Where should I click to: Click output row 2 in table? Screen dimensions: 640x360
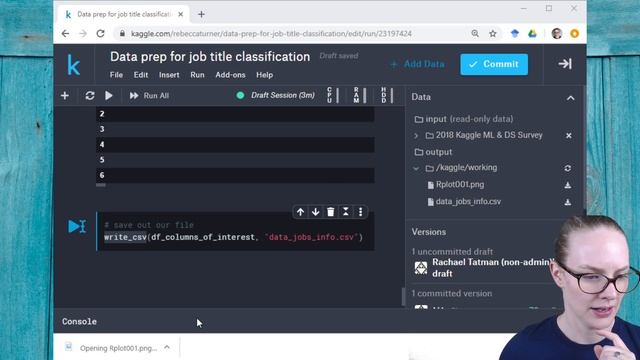(235, 114)
